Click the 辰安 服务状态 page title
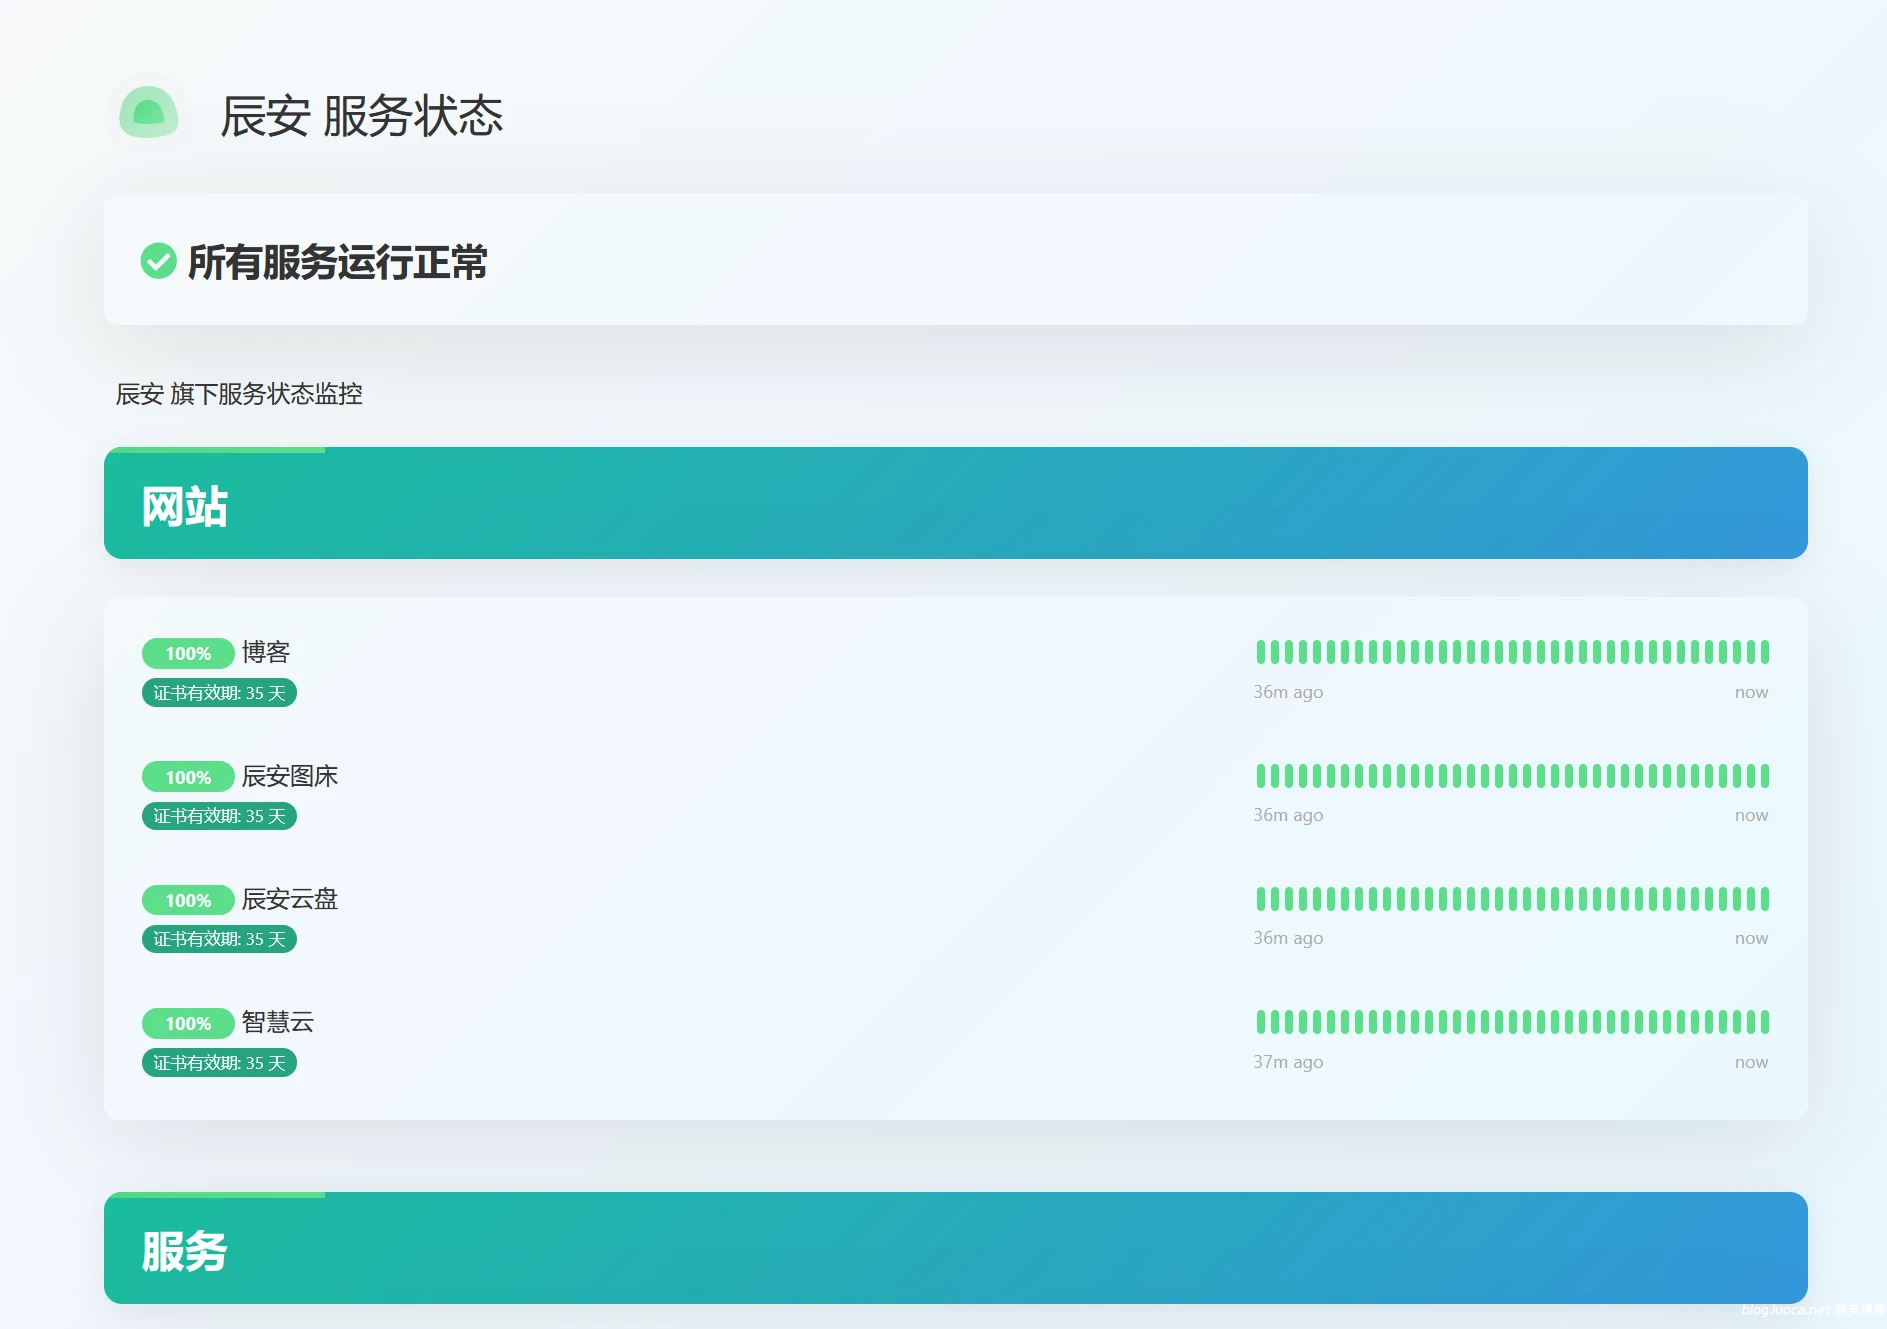 361,116
